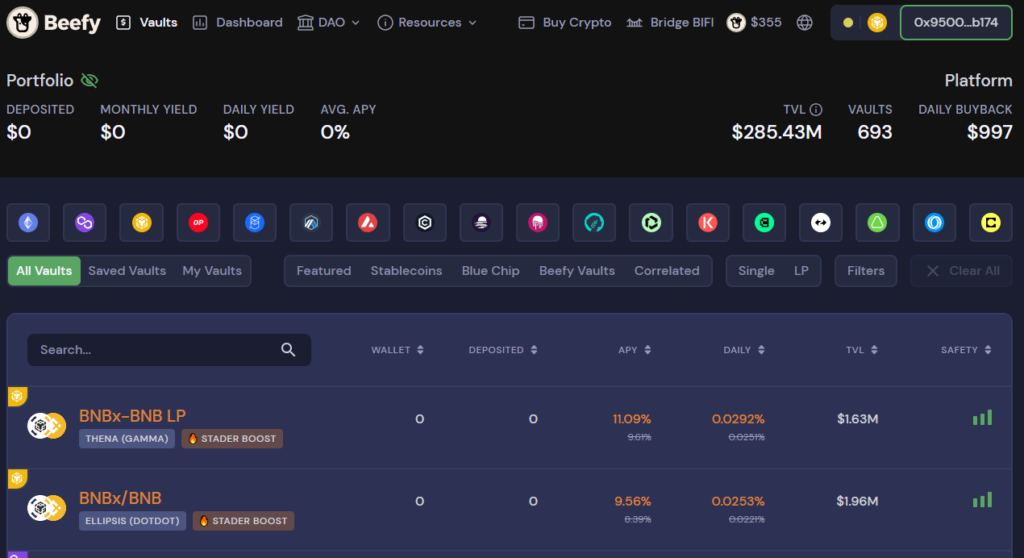The width and height of the screenshot is (1024, 558).
Task: Toggle the Single asset filter
Action: (756, 271)
